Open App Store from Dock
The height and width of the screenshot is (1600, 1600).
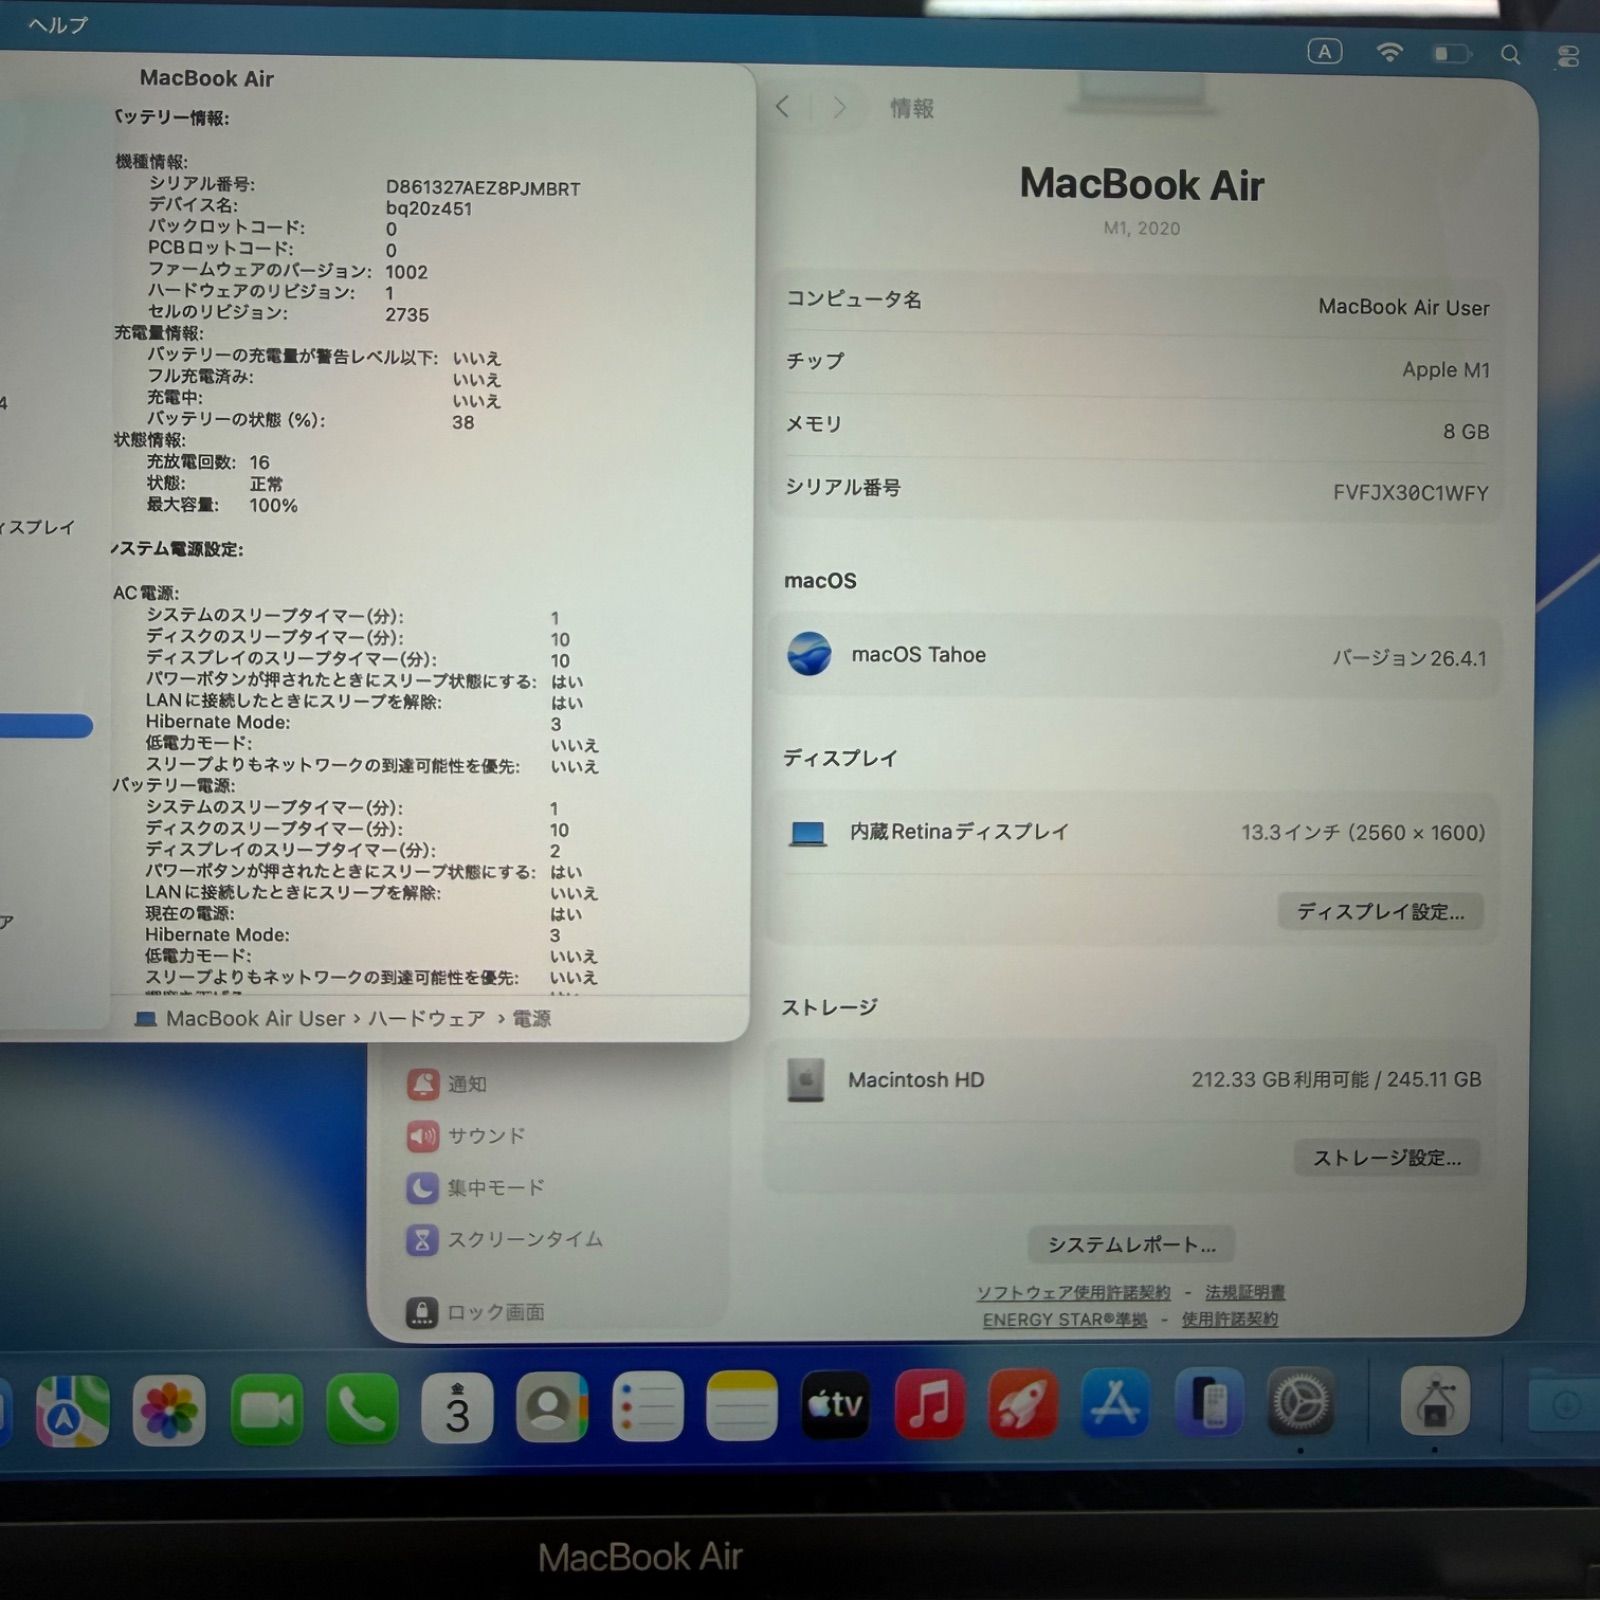pyautogui.click(x=1115, y=1403)
